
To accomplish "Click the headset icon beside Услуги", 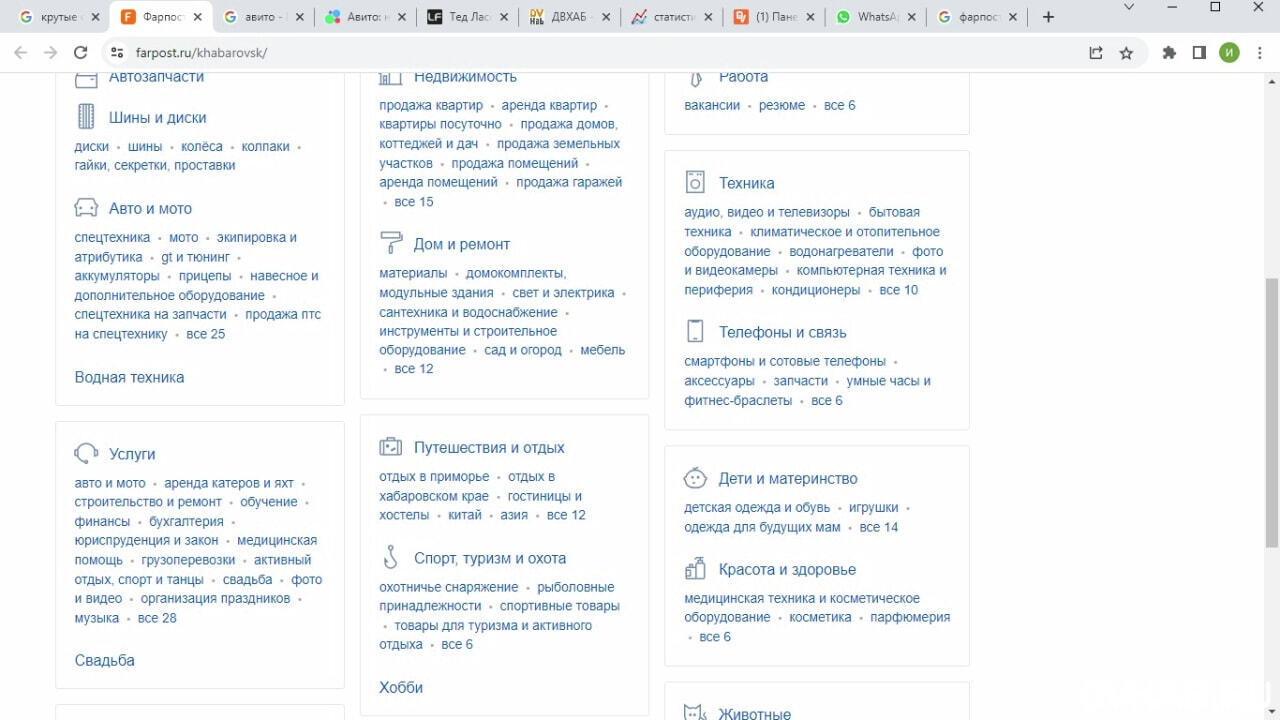I will 86,454.
